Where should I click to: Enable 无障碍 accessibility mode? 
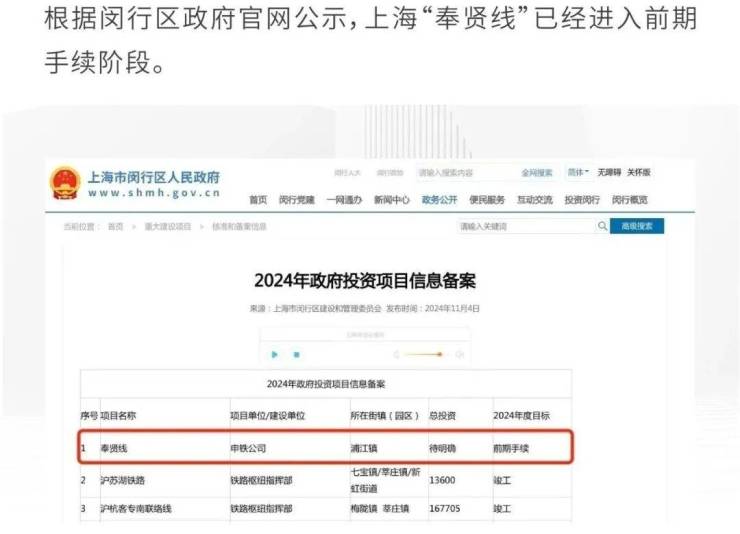point(609,173)
